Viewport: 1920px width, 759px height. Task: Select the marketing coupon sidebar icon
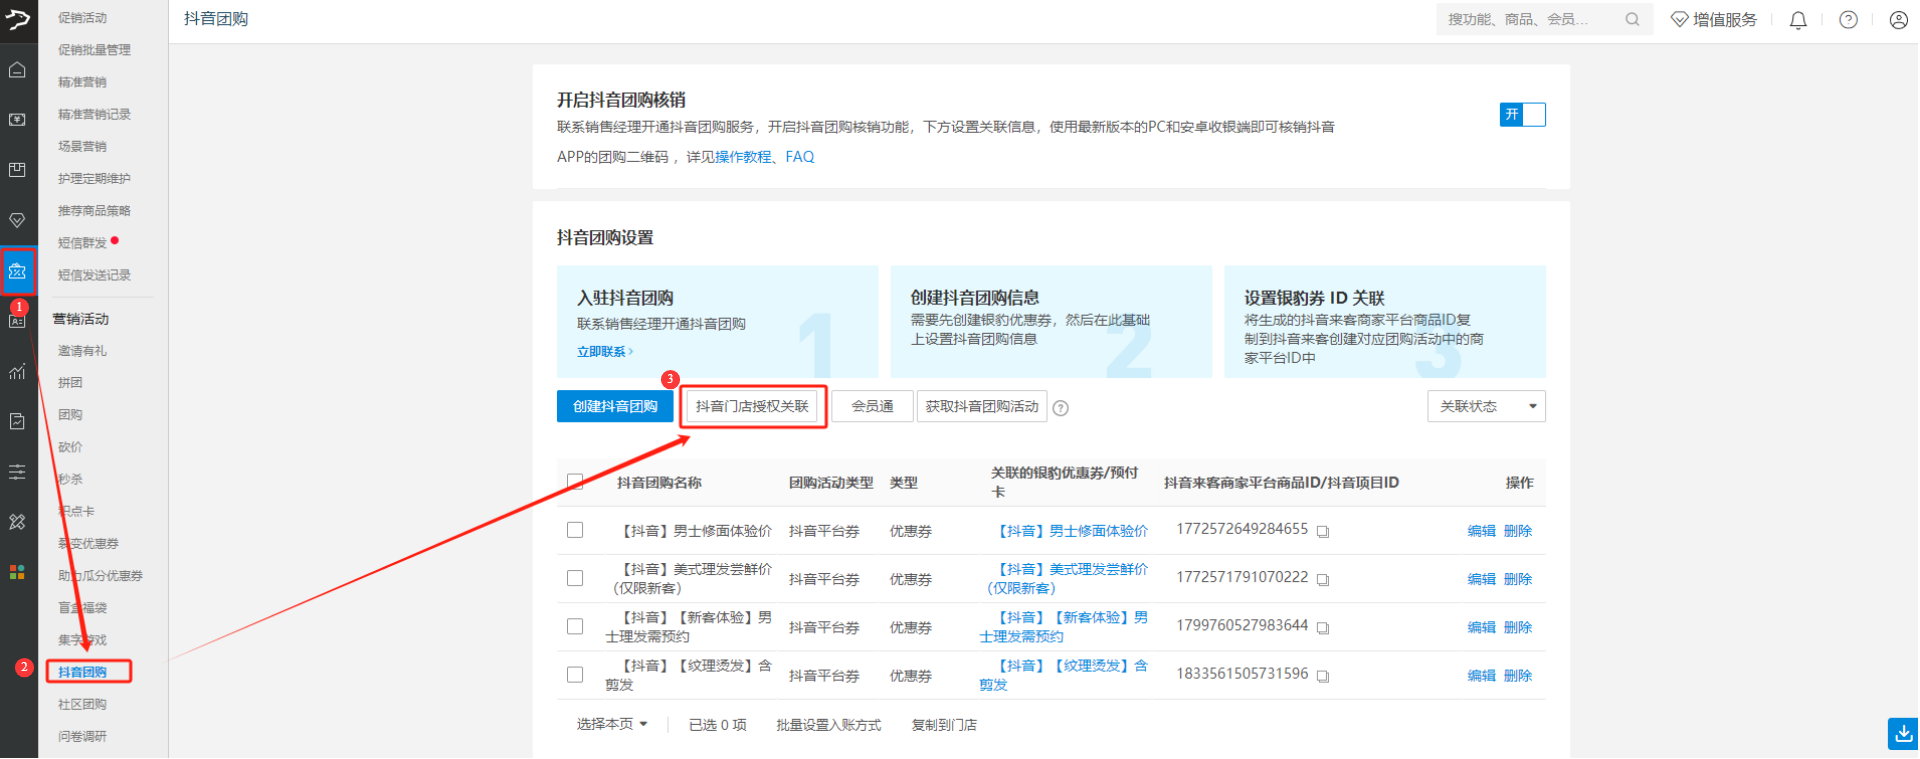[17, 271]
